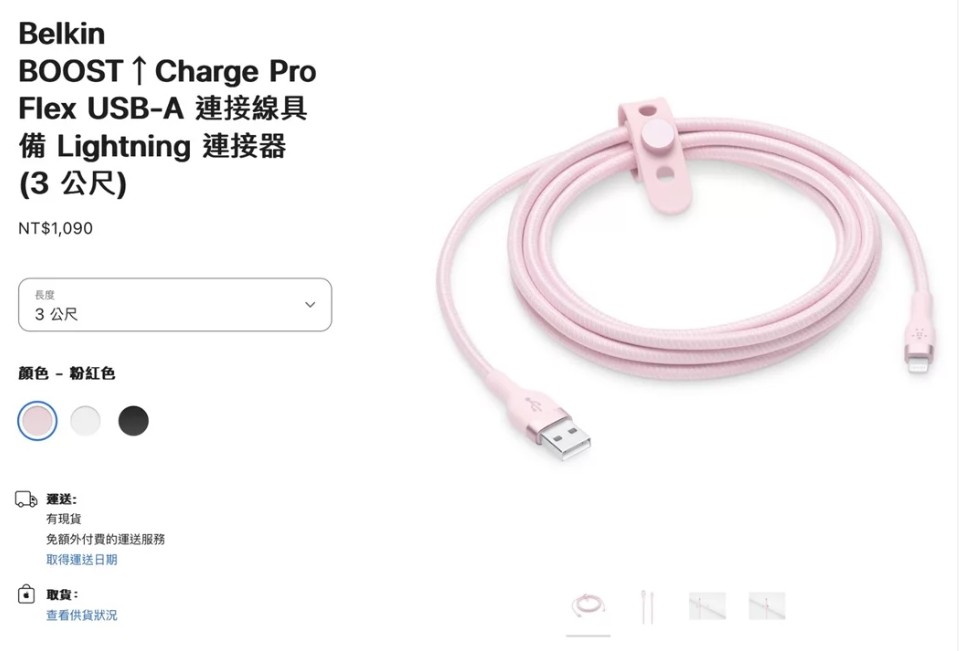
Task: Click the 3 公尺 selected length value
Action: tap(56, 314)
